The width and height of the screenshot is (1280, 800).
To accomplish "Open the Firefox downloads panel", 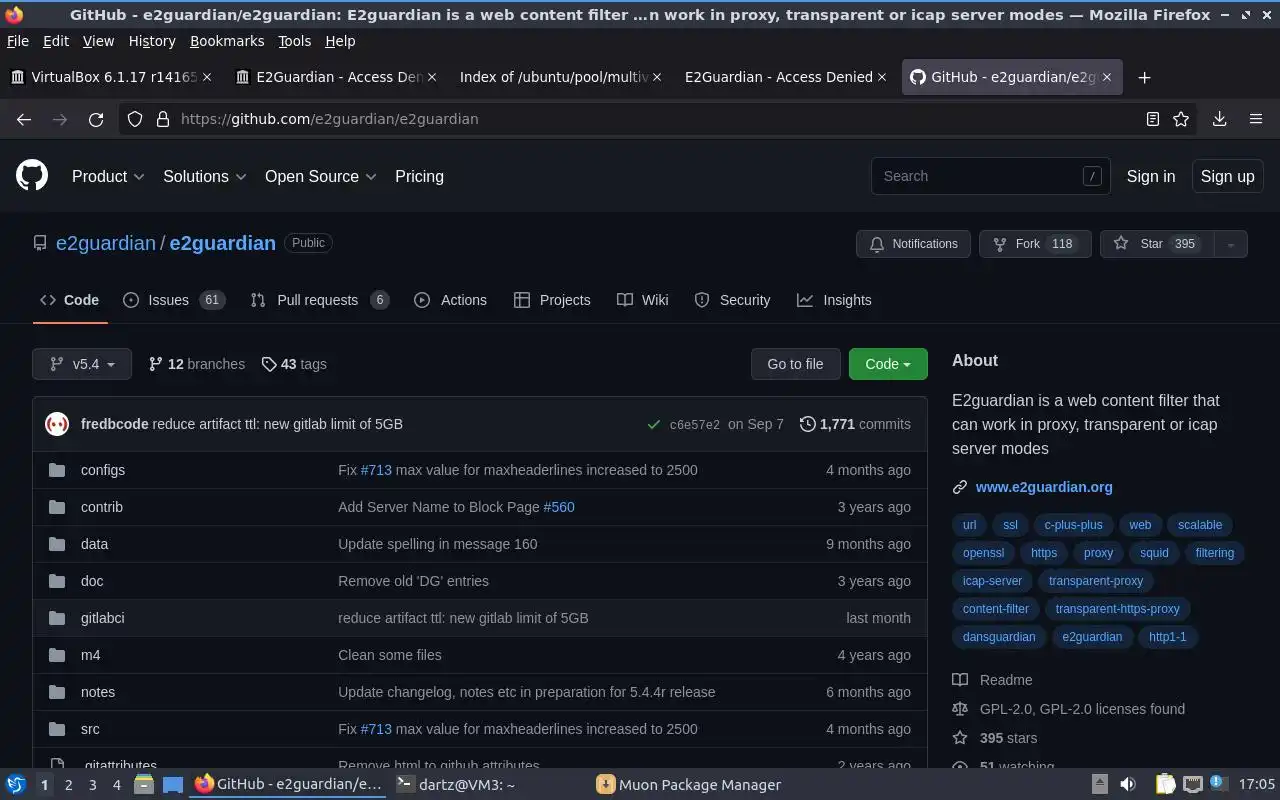I will point(1220,119).
